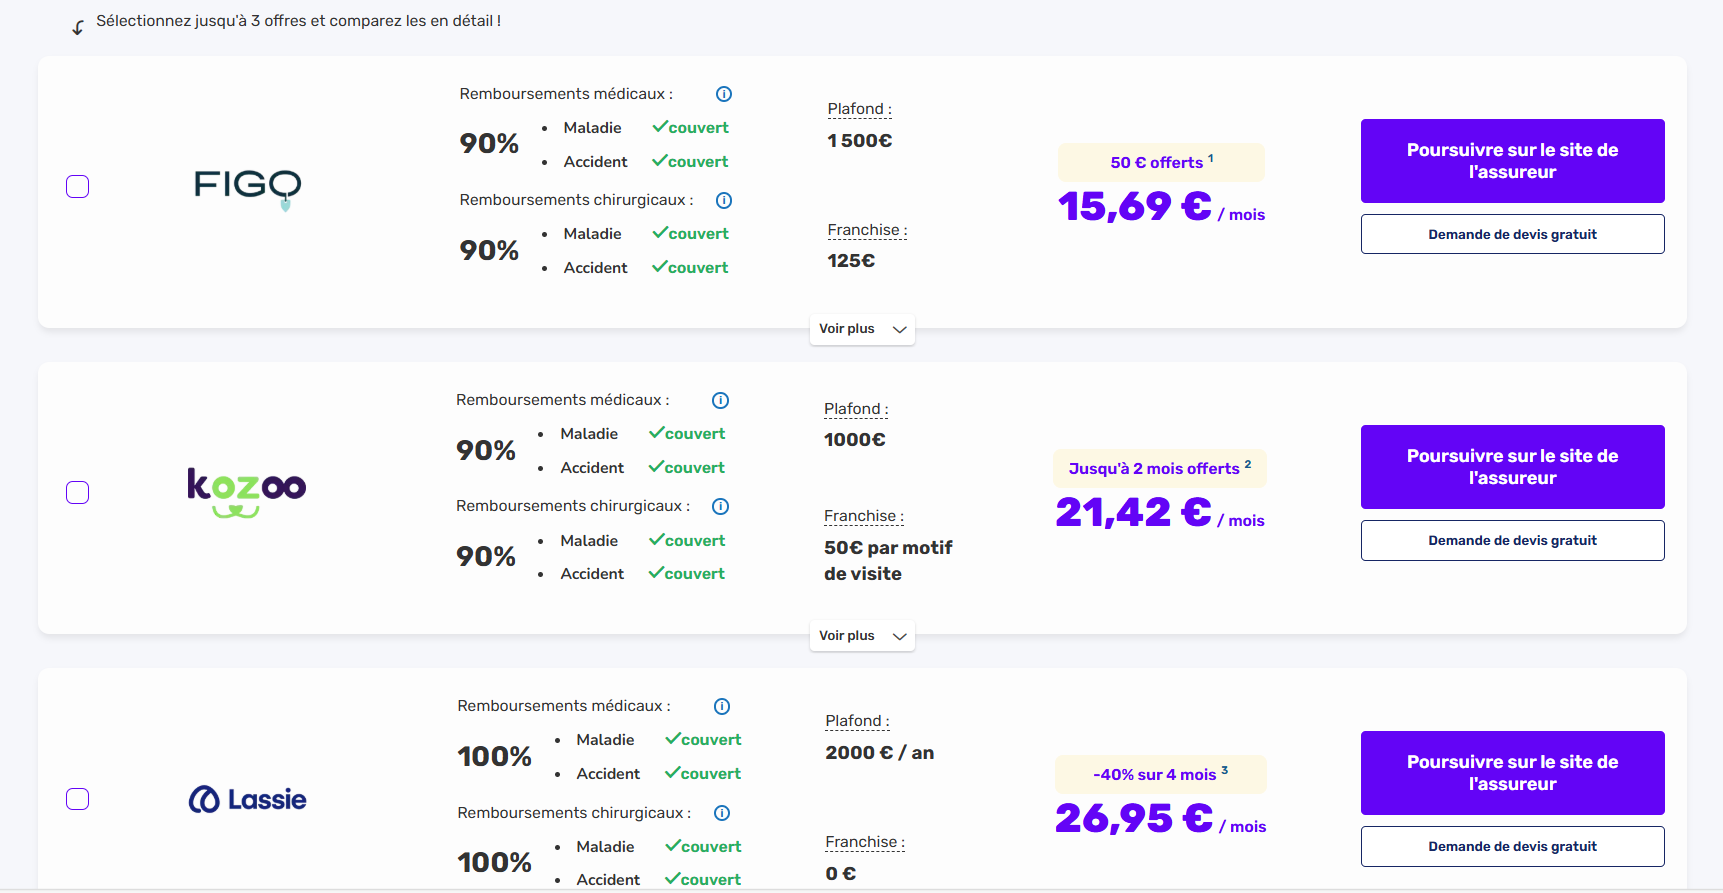Select the Lassie offer for comparison
Viewport: 1723px width, 893px height.
point(77,799)
